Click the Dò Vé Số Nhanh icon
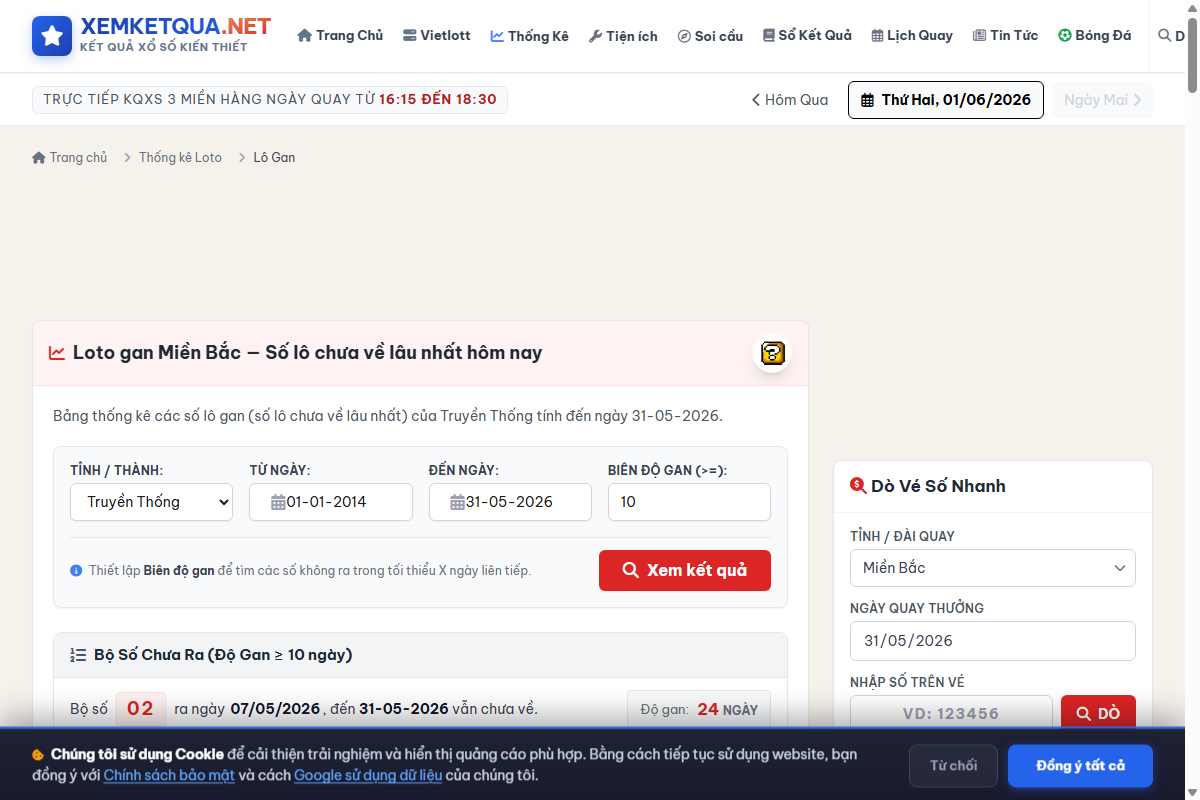Image resolution: width=1200 pixels, height=800 pixels. [x=858, y=486]
